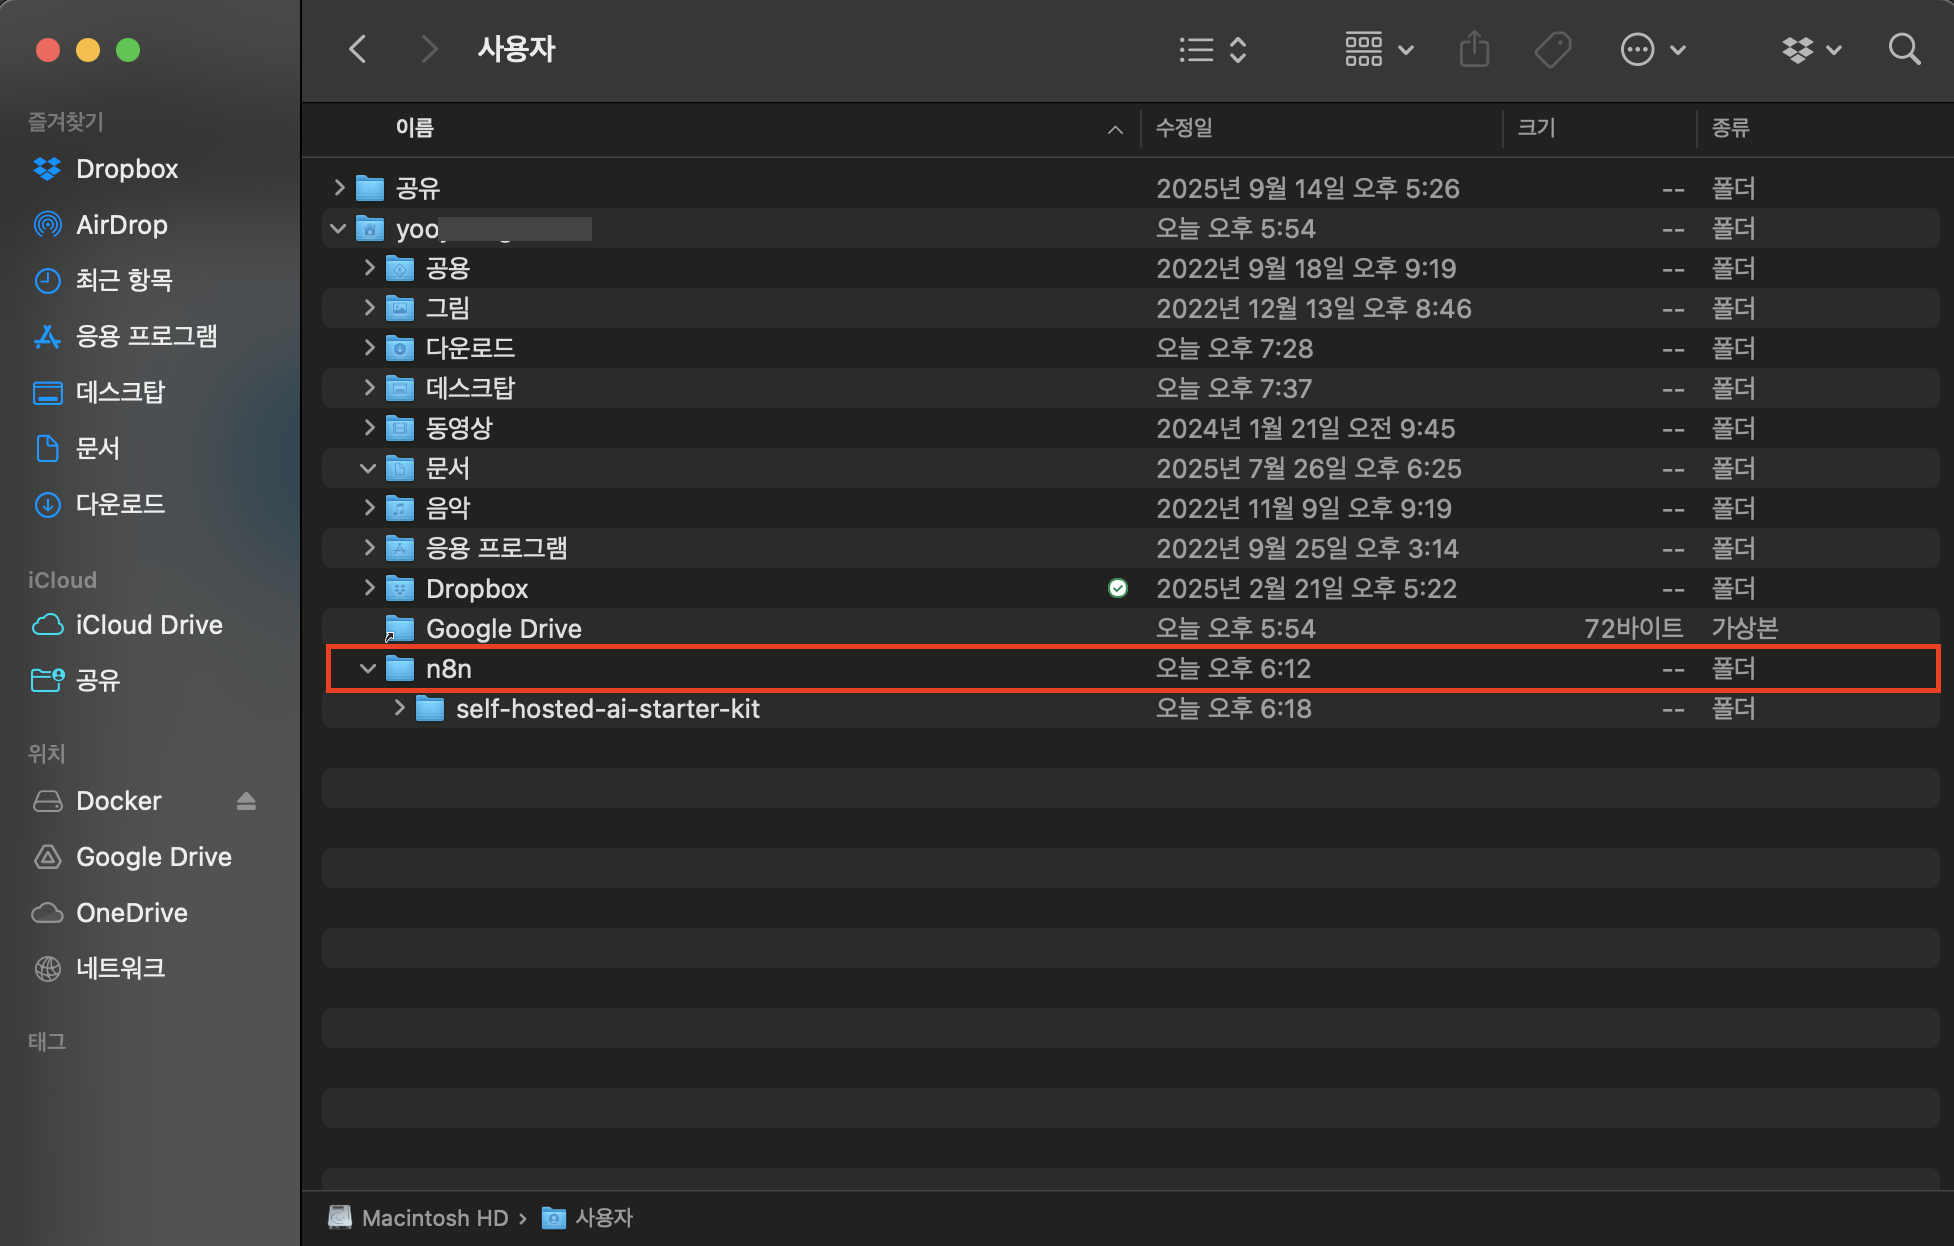Sort by the 수정일 column header
This screenshot has height=1246, width=1954.
(x=1184, y=128)
